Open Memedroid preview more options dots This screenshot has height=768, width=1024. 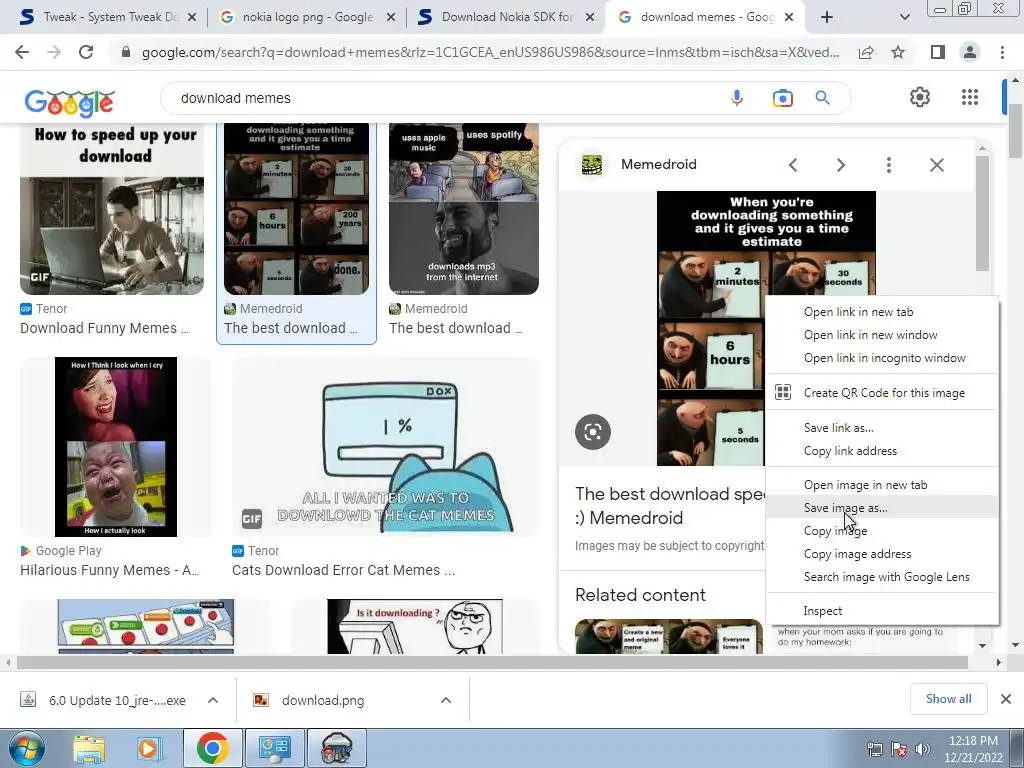(x=888, y=165)
